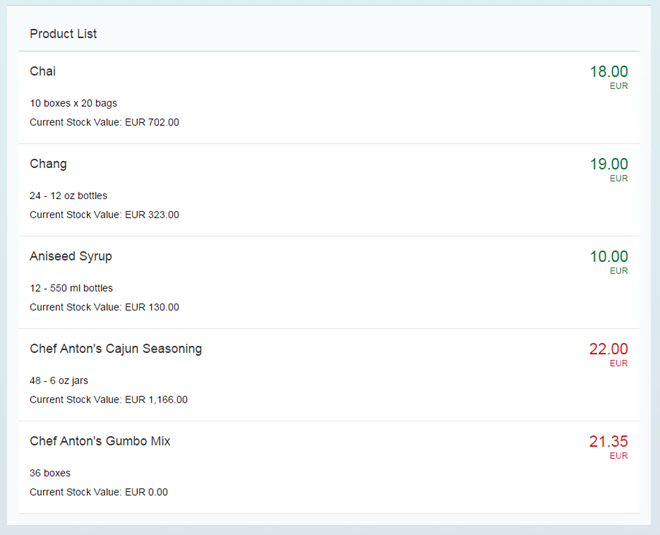Click the stock value EUR 1,166.00
660x535 pixels.
(x=108, y=400)
